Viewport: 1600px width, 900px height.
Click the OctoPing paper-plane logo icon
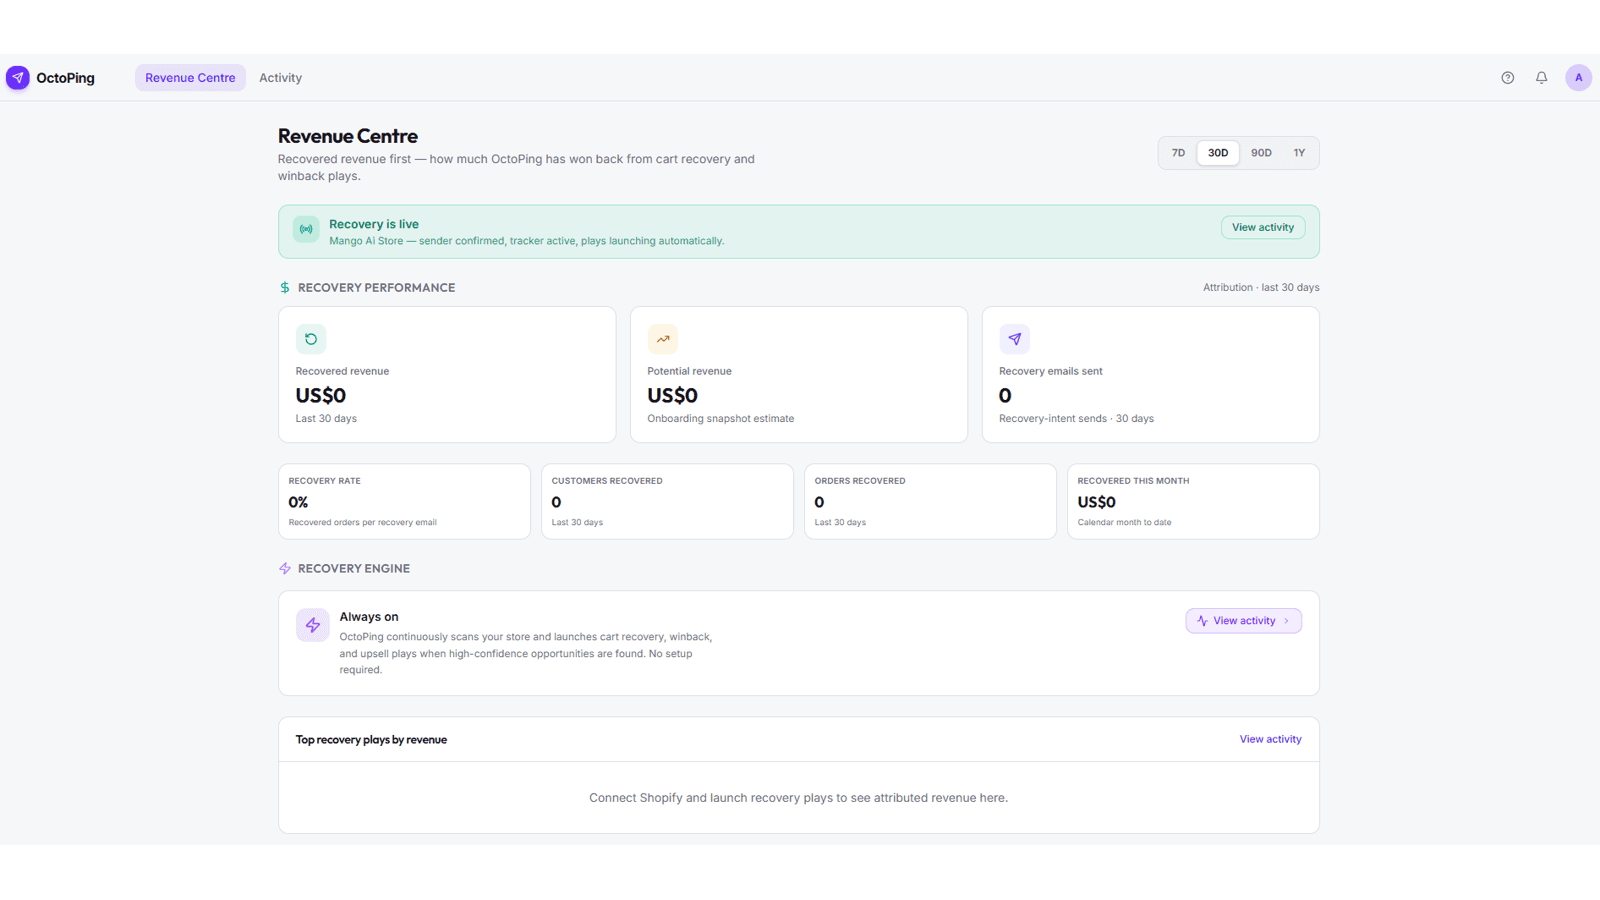(18, 78)
